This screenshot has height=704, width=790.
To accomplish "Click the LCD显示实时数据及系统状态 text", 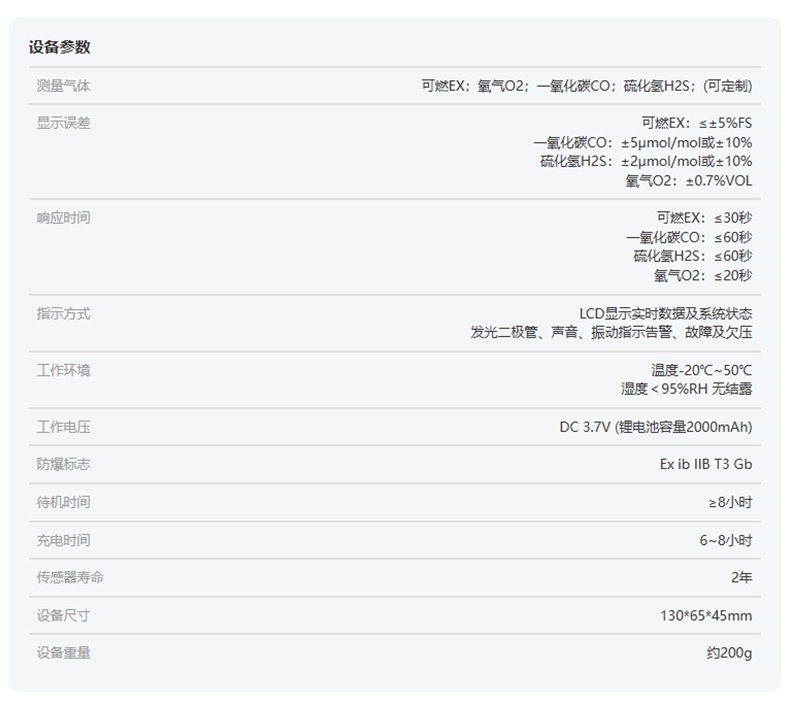I will click(x=665, y=314).
